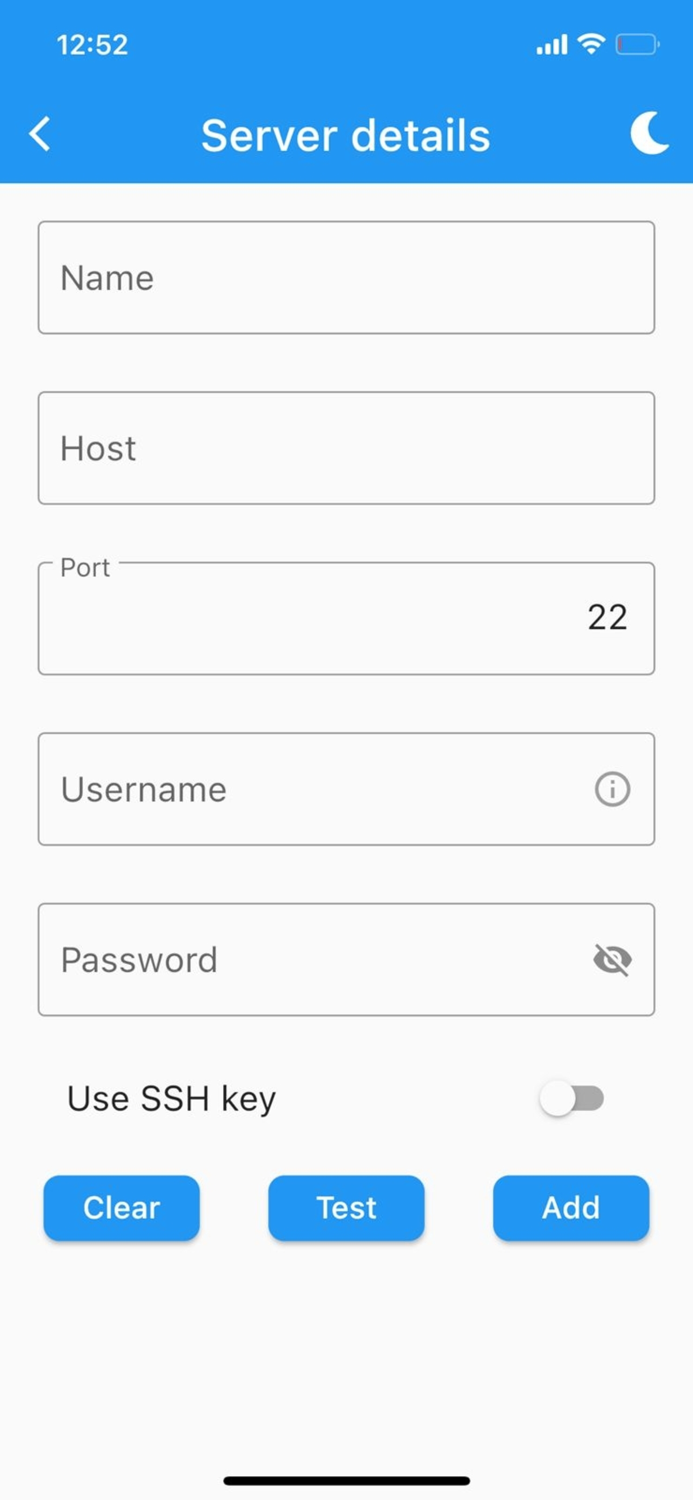
Task: Click into the Name field
Action: click(x=346, y=277)
